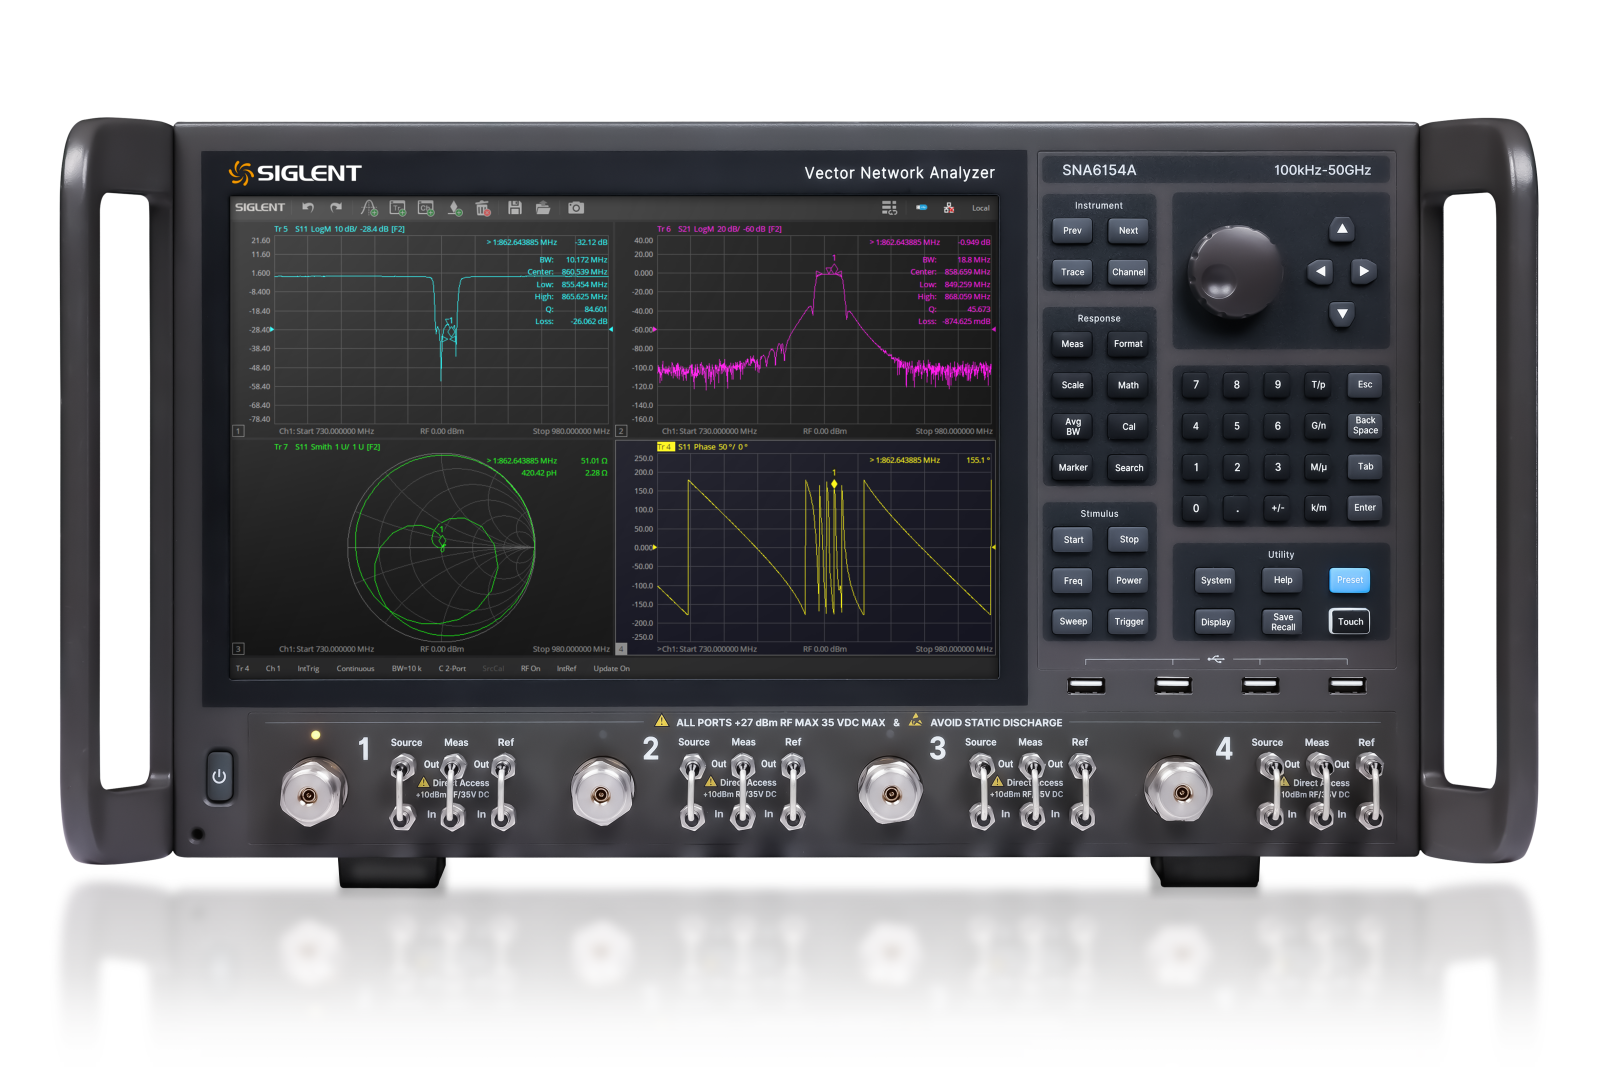Click the blue Preset key
Viewport: 1600px width, 1067px height.
[1350, 581]
